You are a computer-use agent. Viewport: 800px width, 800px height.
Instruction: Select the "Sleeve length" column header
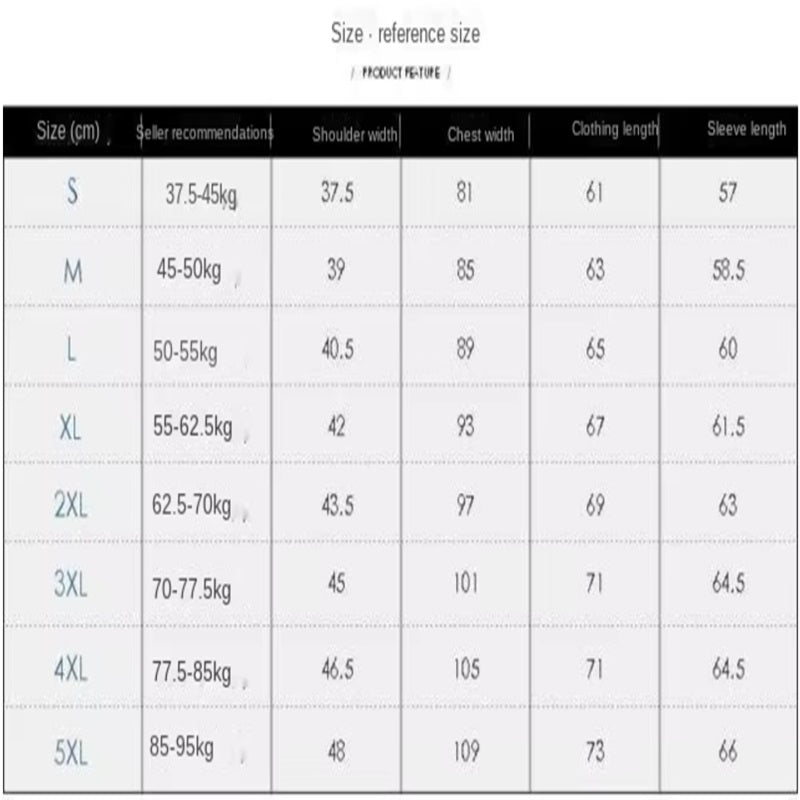(x=746, y=129)
